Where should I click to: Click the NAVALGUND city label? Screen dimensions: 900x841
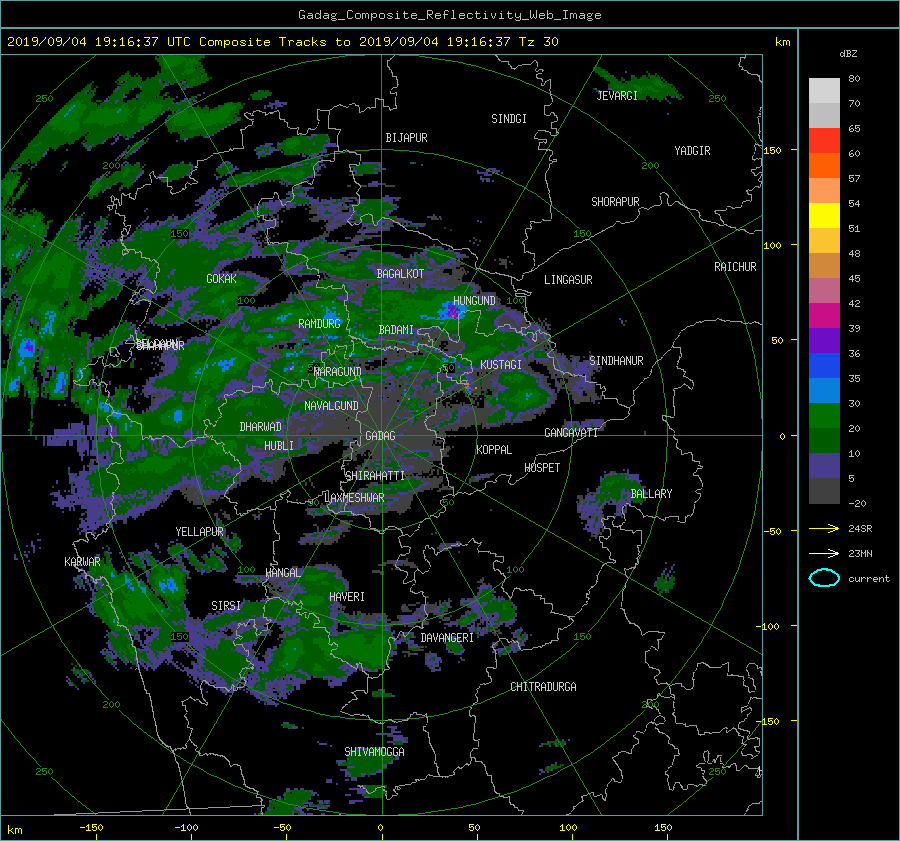(331, 406)
